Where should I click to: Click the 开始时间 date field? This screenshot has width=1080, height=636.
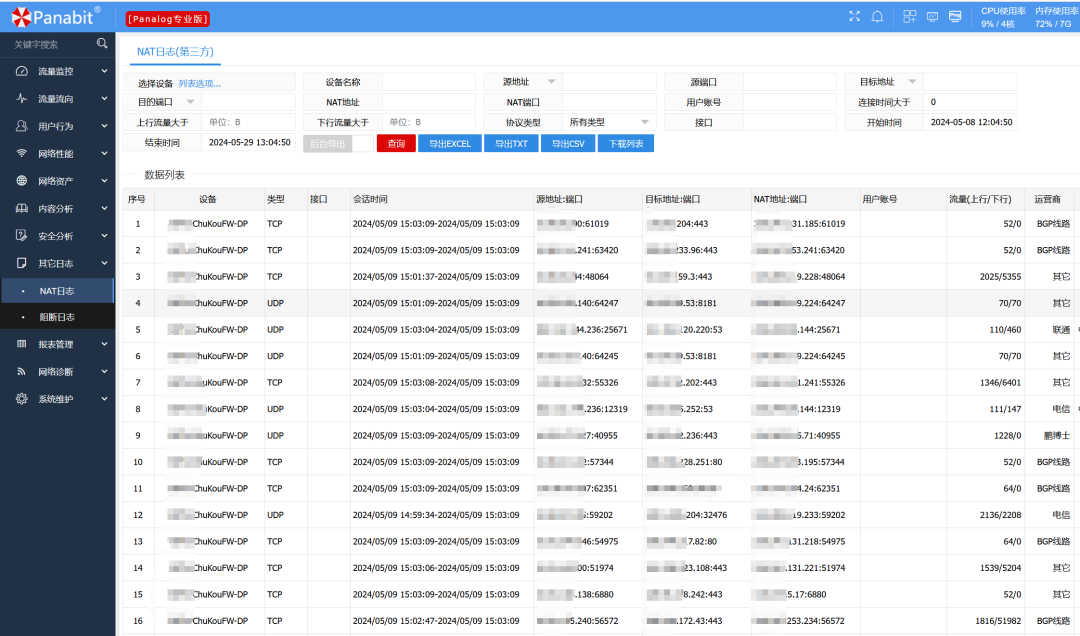[970, 122]
